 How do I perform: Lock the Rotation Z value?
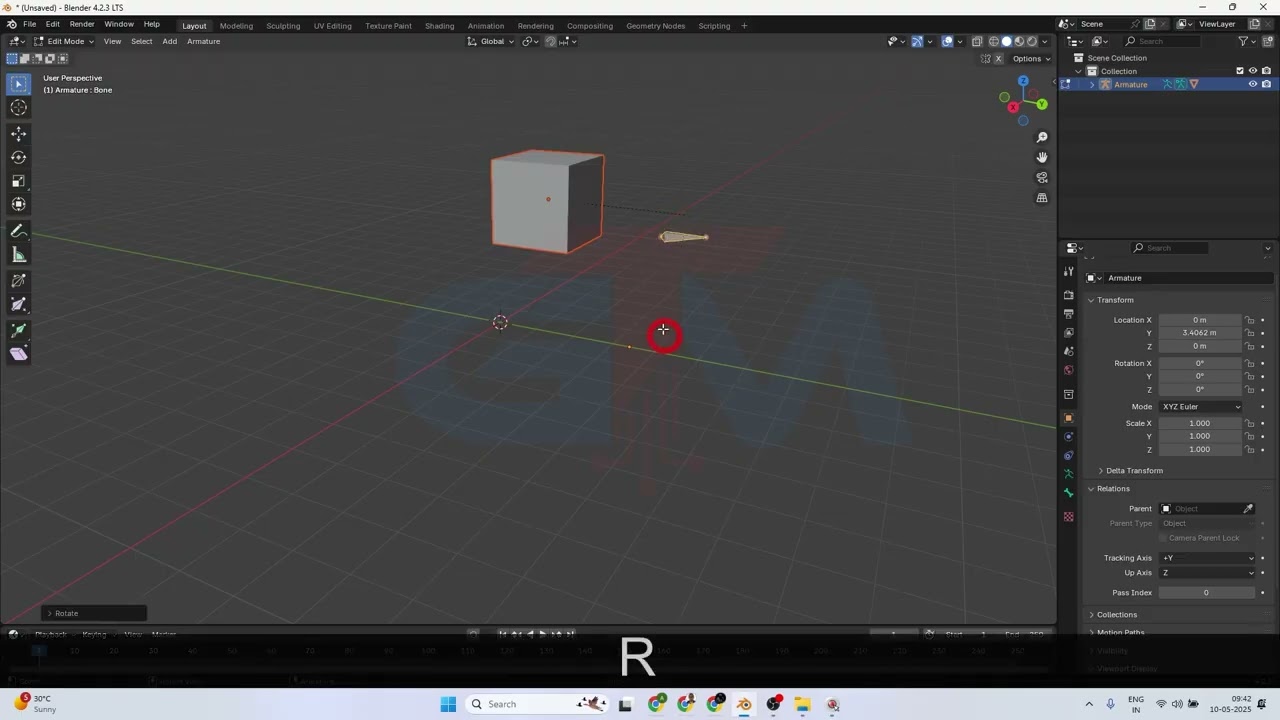pyautogui.click(x=1249, y=390)
